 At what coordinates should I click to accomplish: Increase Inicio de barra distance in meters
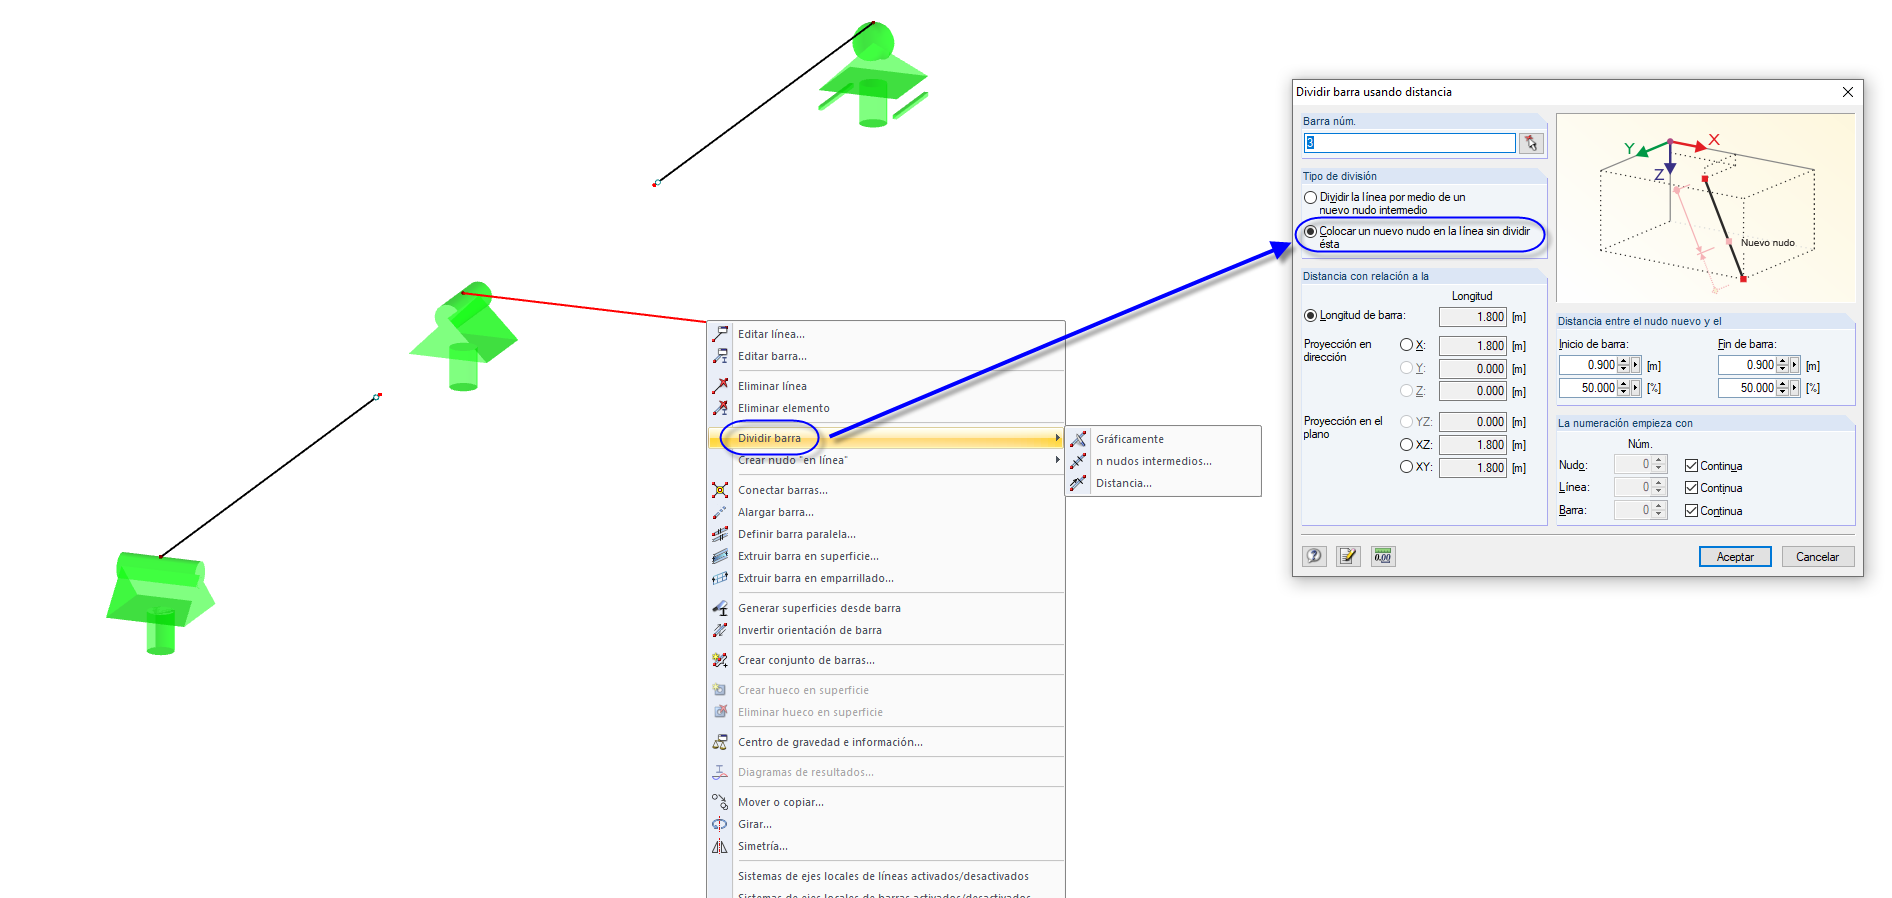coord(1623,362)
